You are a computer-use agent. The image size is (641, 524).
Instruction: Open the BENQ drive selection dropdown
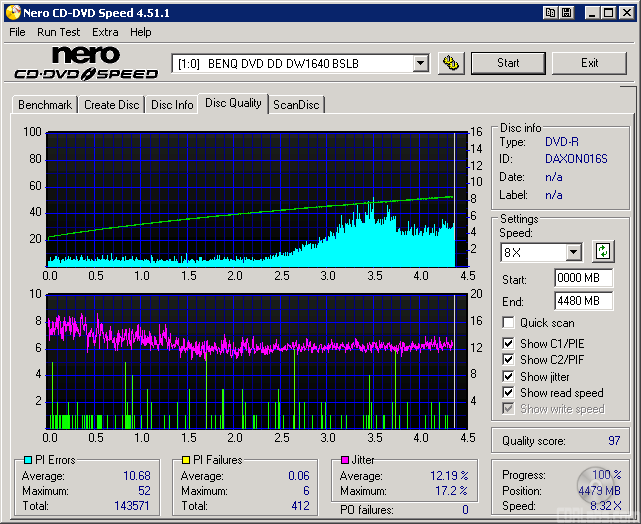(420, 64)
